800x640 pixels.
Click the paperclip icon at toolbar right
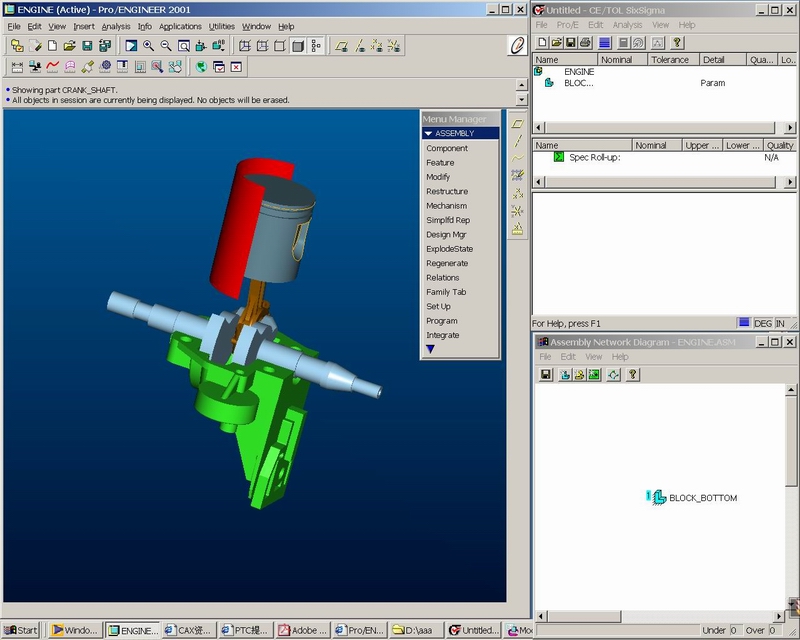[x=517, y=45]
